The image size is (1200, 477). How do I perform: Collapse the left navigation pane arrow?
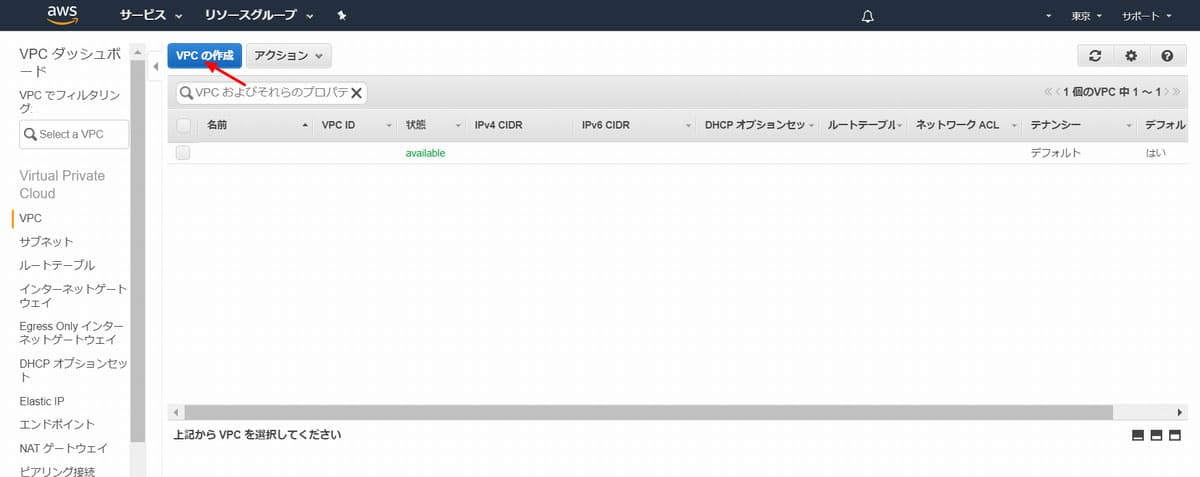[155, 67]
